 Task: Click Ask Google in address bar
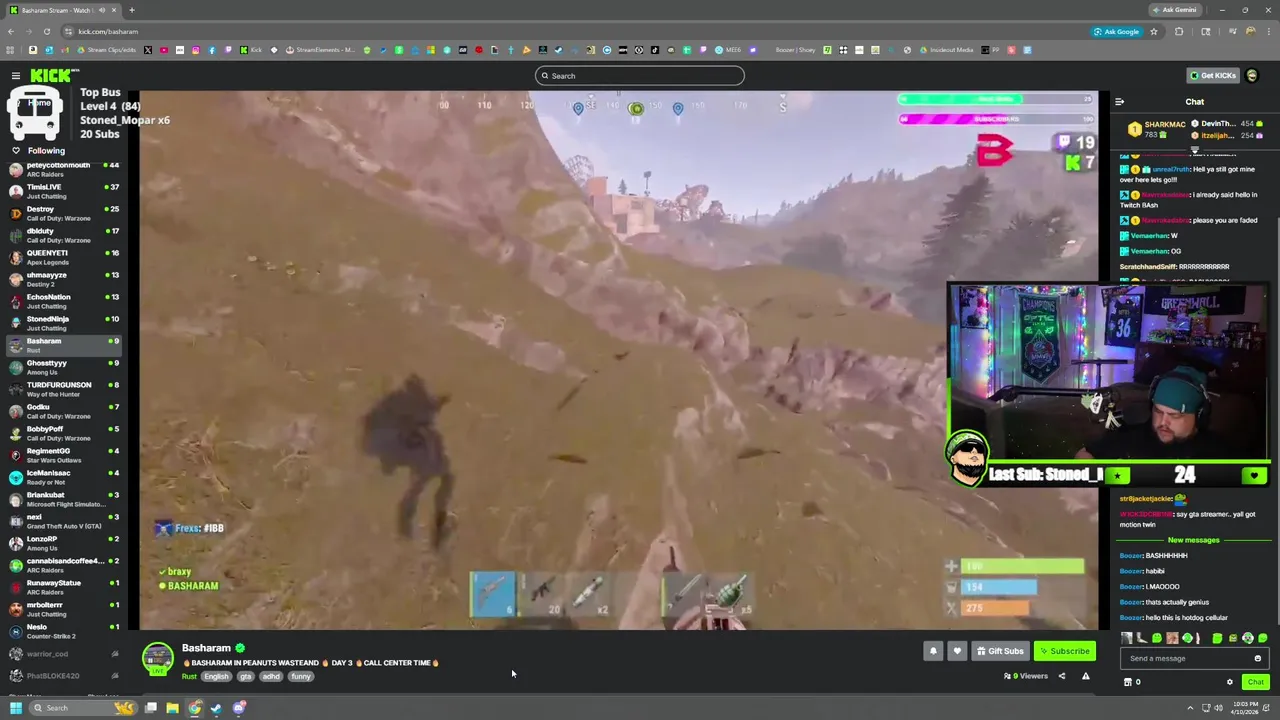(x=1116, y=32)
